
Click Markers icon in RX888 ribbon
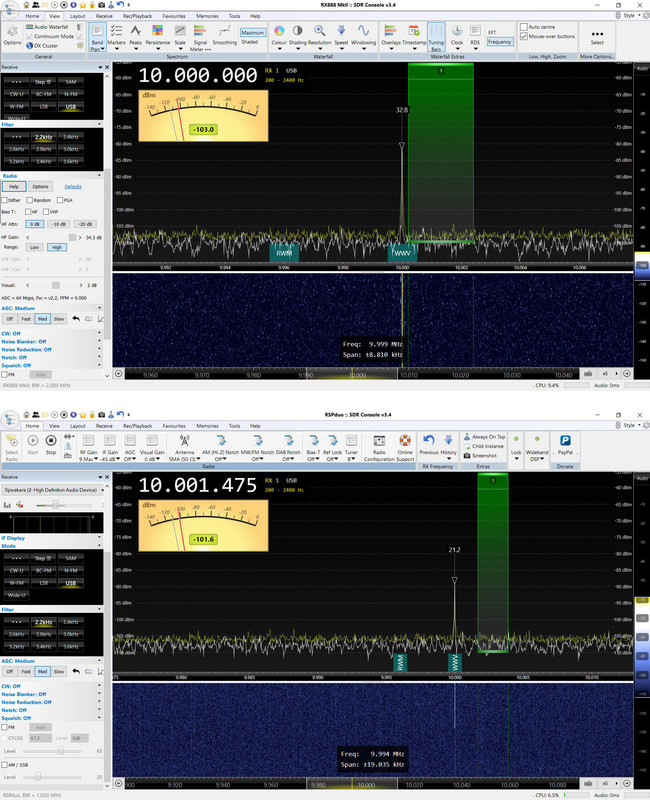(x=116, y=37)
